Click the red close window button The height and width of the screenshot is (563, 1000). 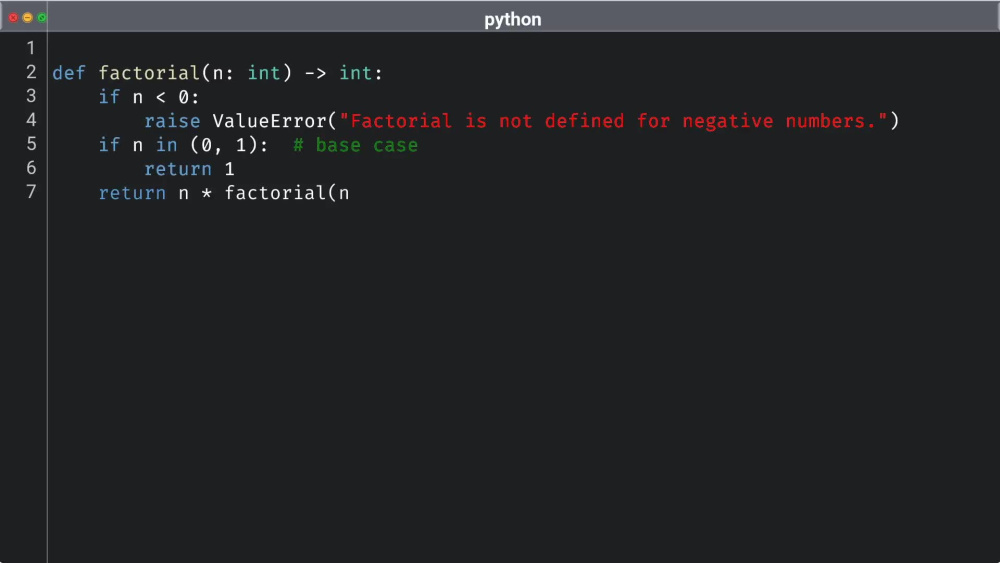[x=13, y=17]
